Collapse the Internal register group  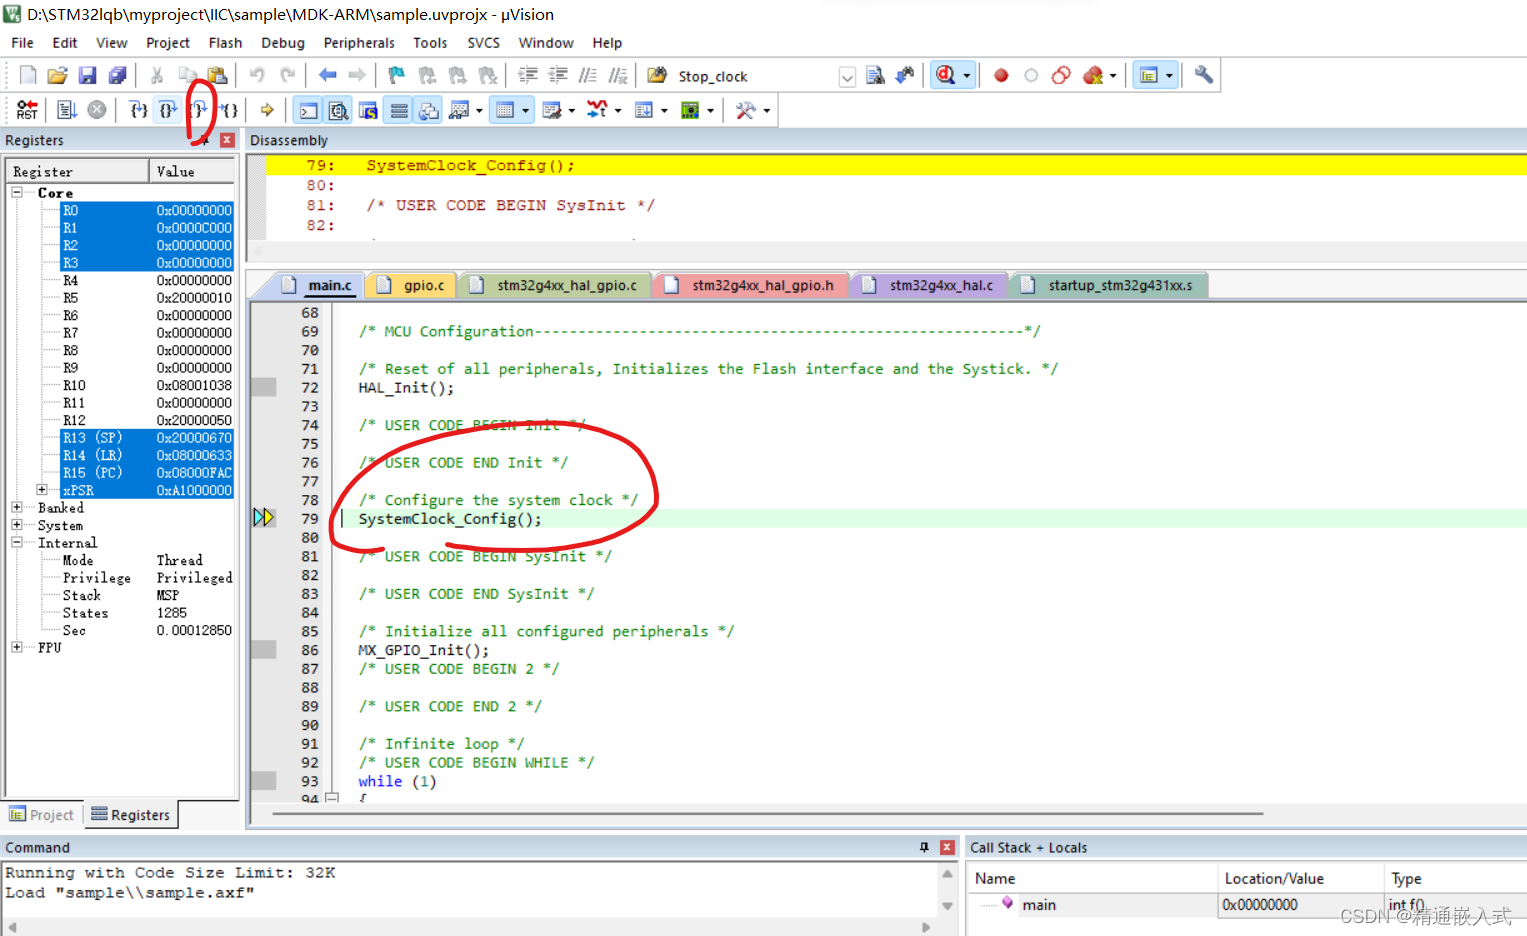coord(17,543)
